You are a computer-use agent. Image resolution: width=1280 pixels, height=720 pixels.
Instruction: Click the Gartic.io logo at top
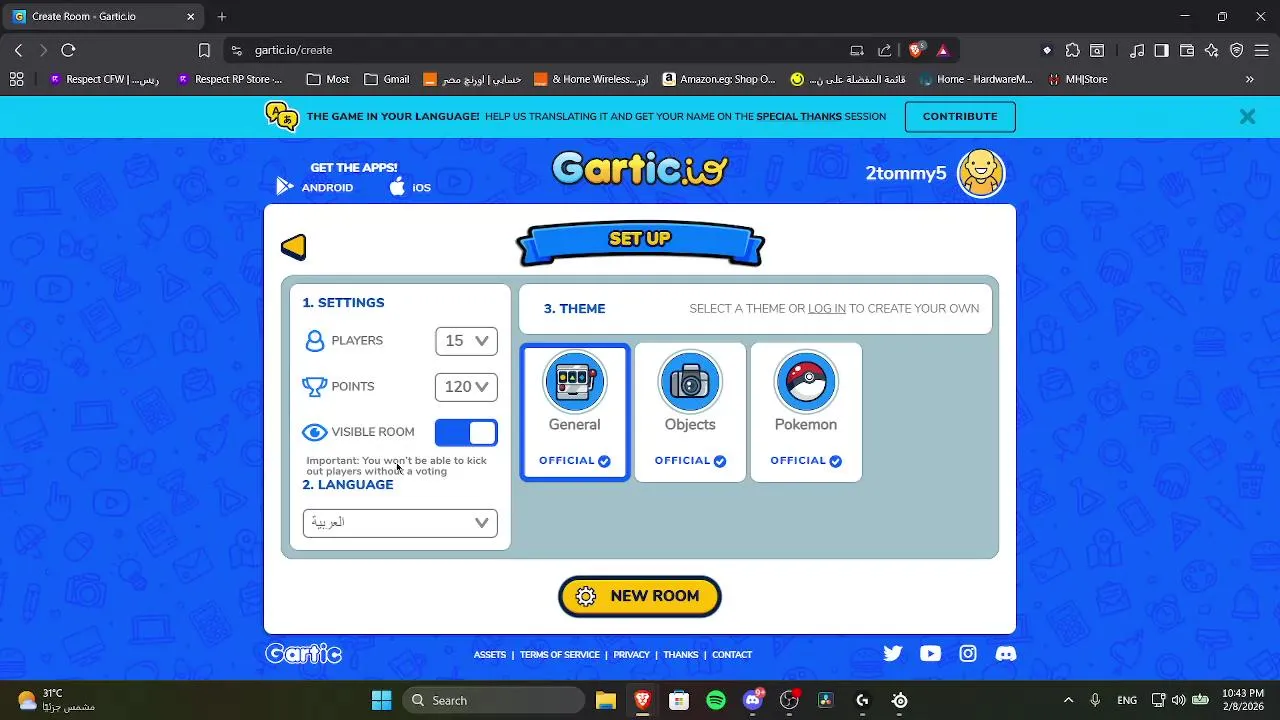tap(640, 169)
